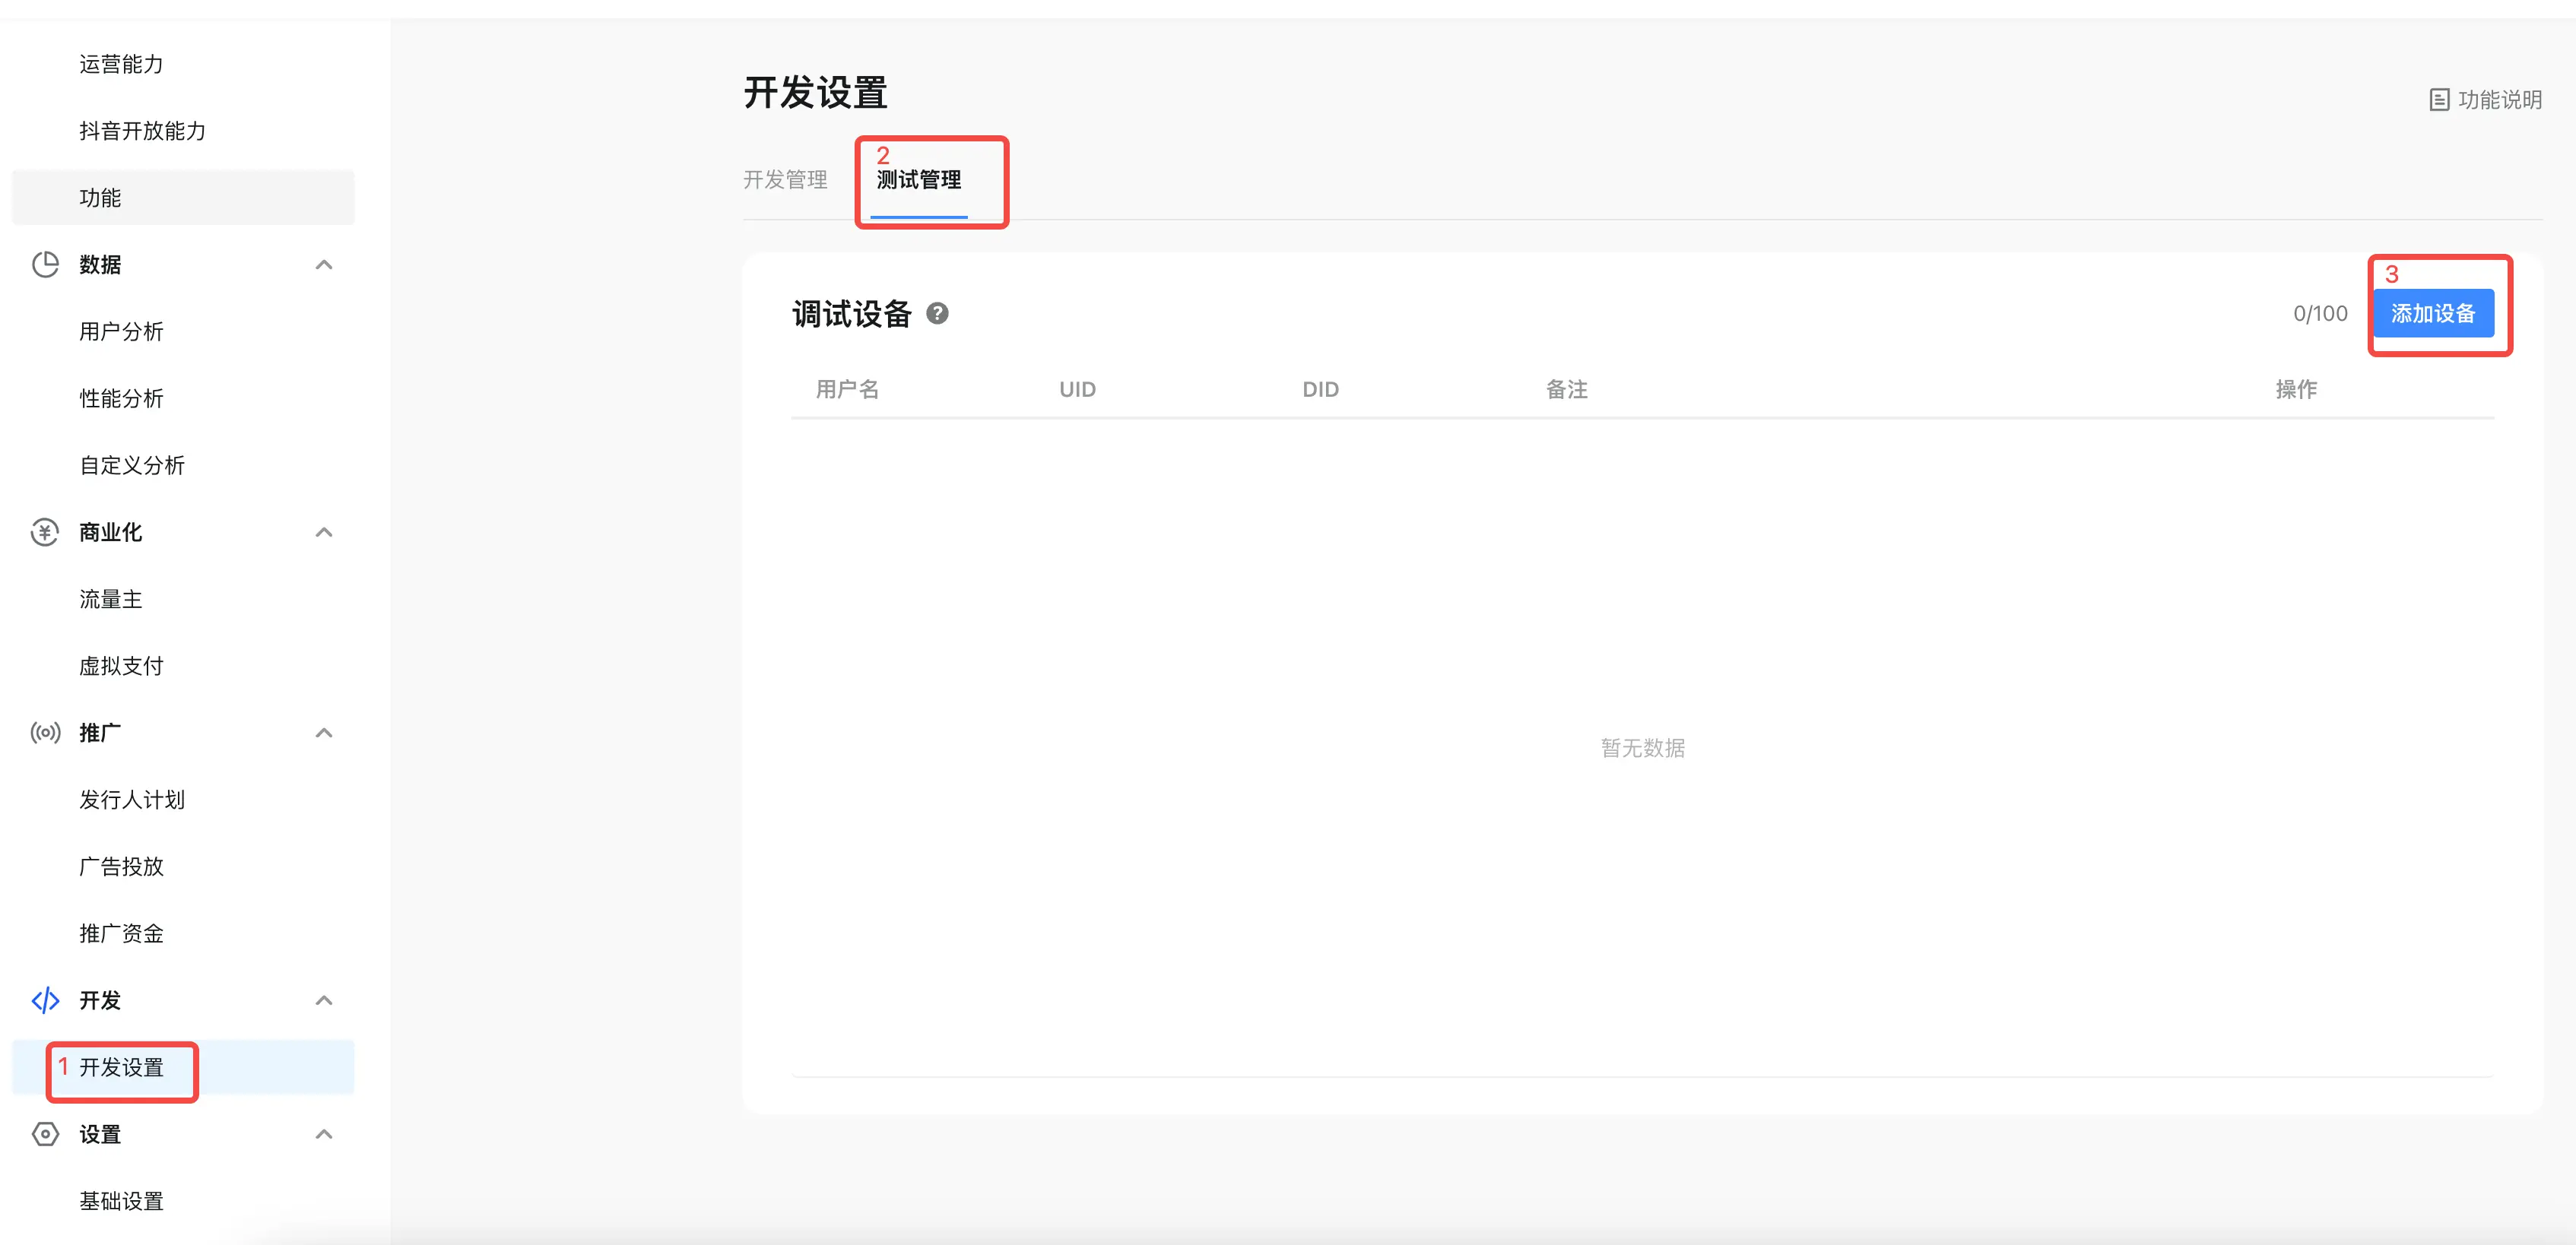Click the 推广 broadcast icon

coord(45,733)
